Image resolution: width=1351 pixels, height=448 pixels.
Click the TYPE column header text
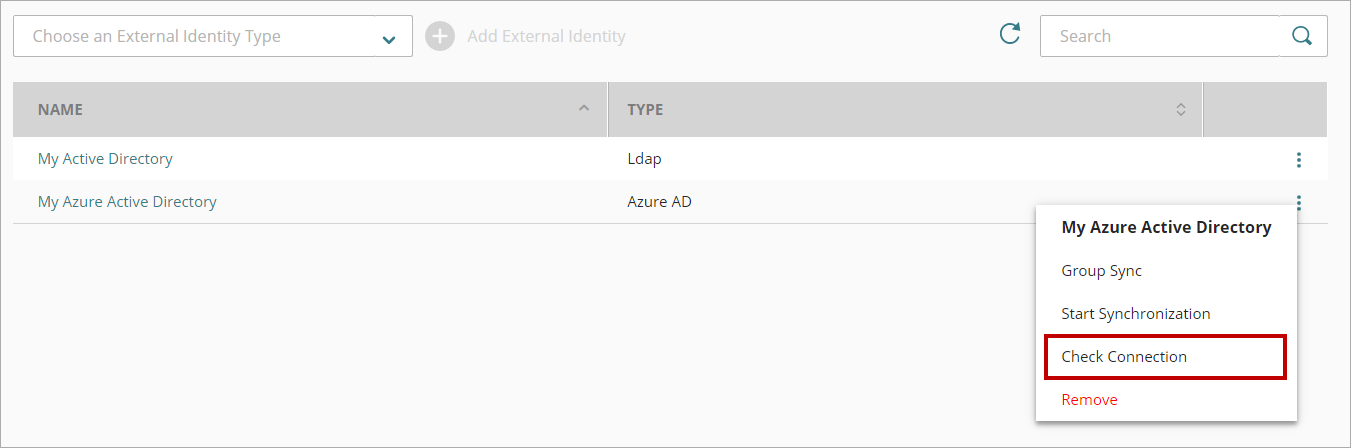point(645,110)
